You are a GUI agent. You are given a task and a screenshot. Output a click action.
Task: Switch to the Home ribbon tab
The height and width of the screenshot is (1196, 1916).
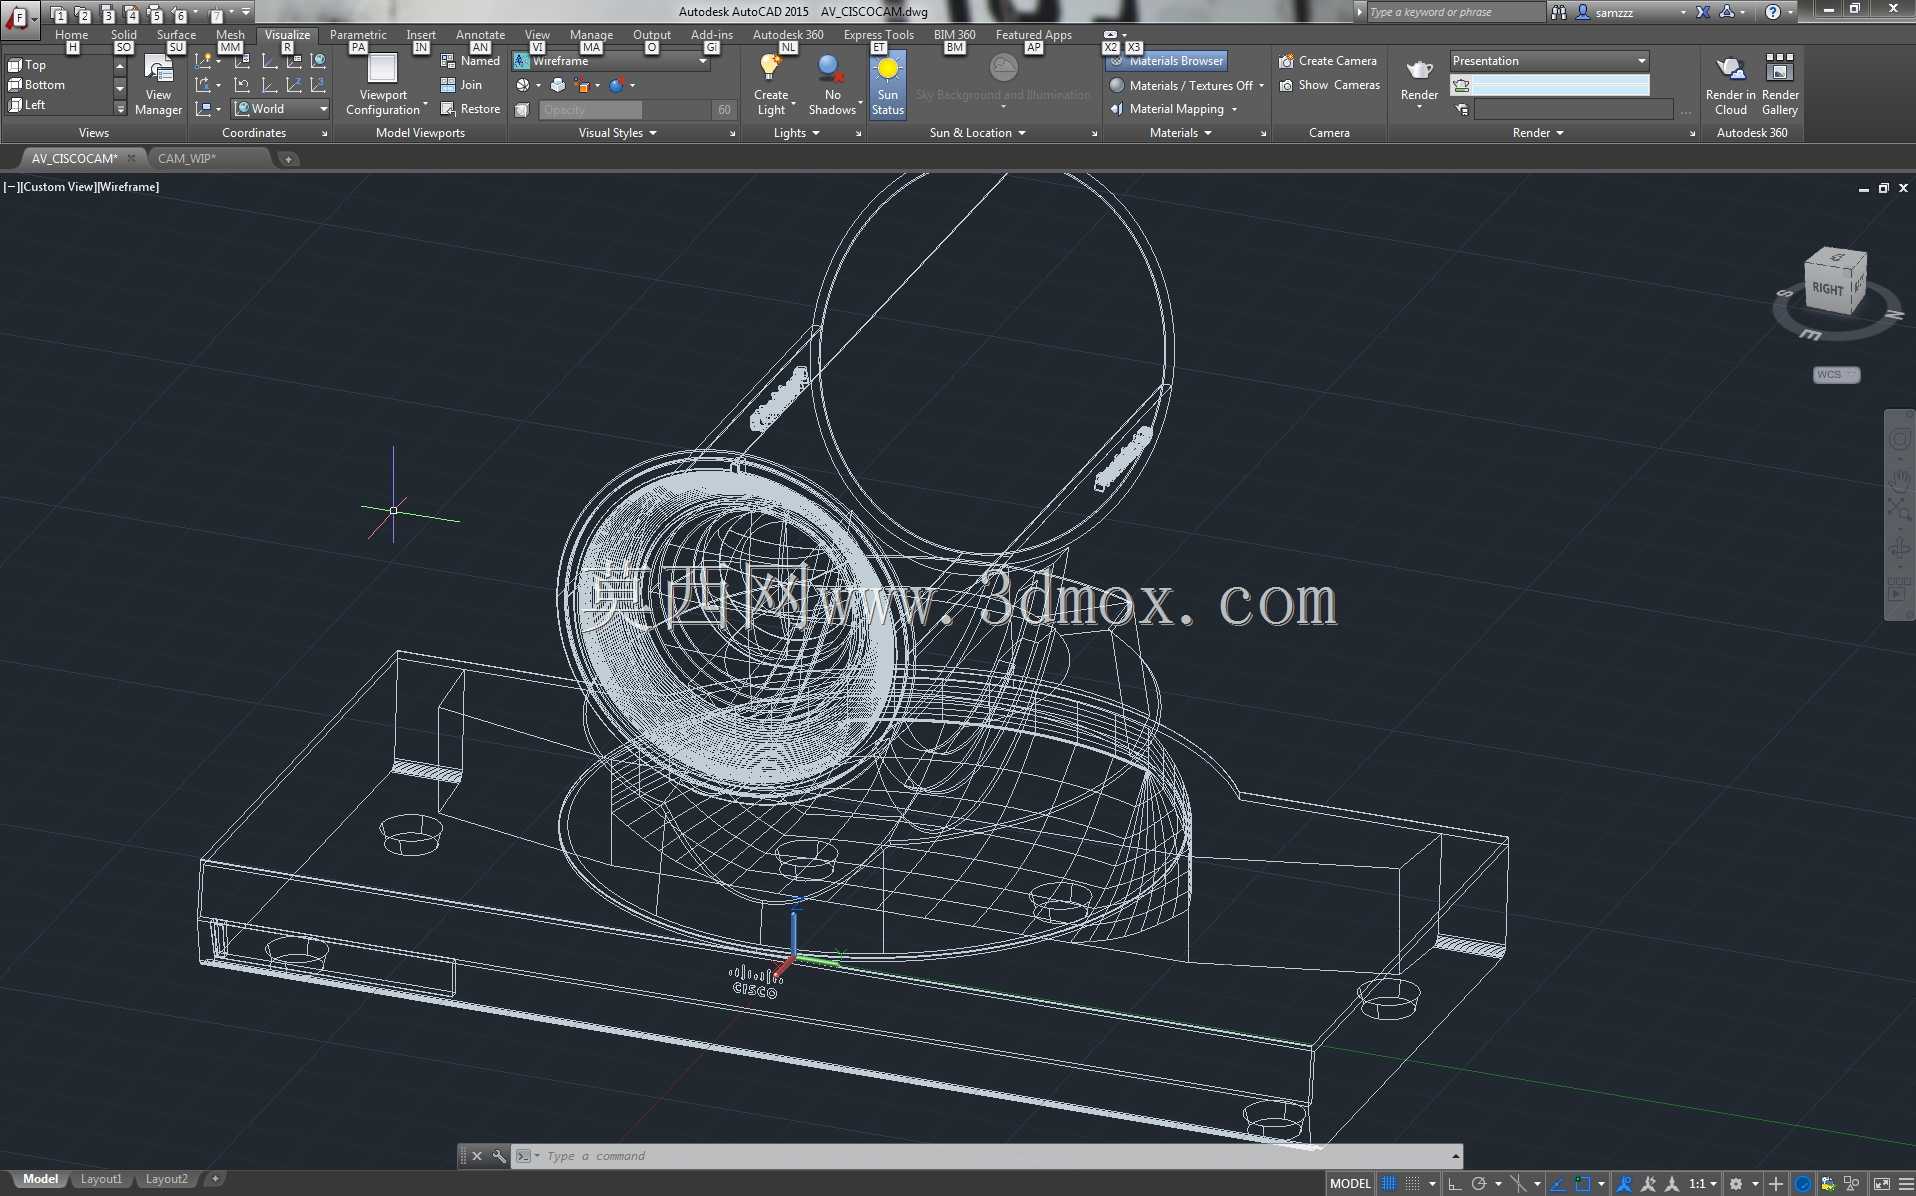coord(71,35)
